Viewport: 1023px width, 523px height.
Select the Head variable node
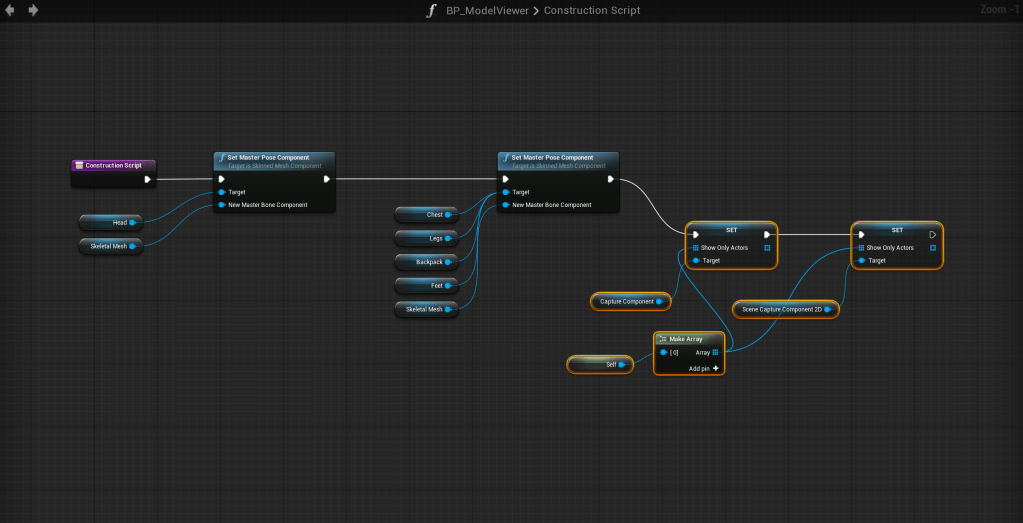pos(109,222)
